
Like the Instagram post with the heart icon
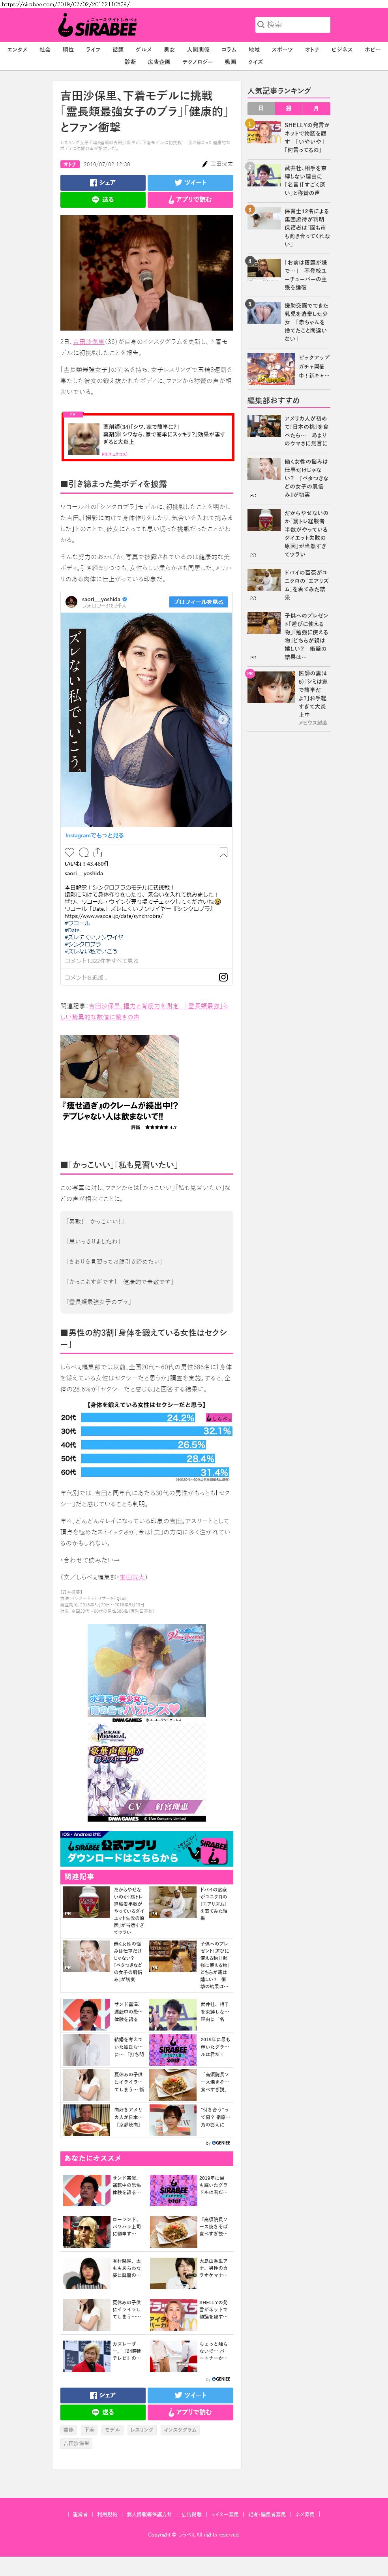[69, 852]
